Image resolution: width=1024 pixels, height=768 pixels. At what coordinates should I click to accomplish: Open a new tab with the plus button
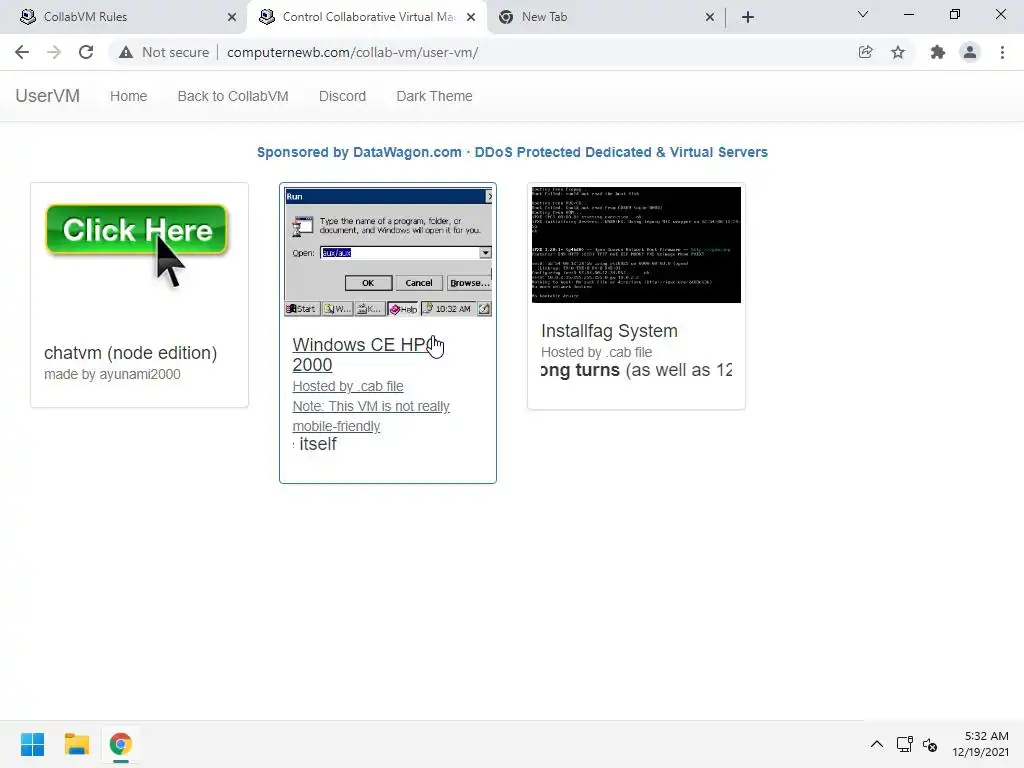pos(748,17)
